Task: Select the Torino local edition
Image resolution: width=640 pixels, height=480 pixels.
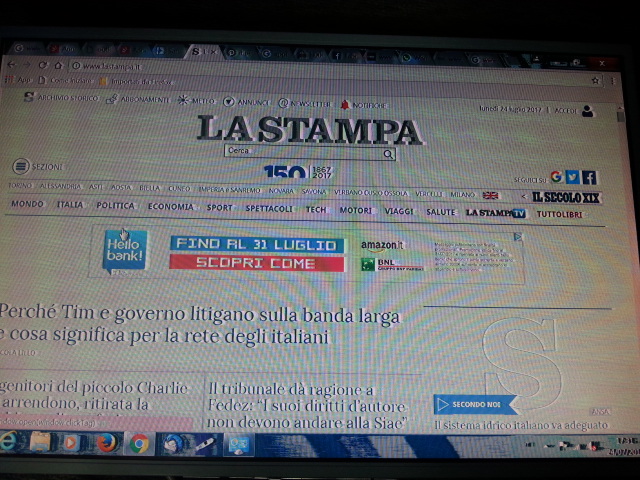Action: coord(20,186)
